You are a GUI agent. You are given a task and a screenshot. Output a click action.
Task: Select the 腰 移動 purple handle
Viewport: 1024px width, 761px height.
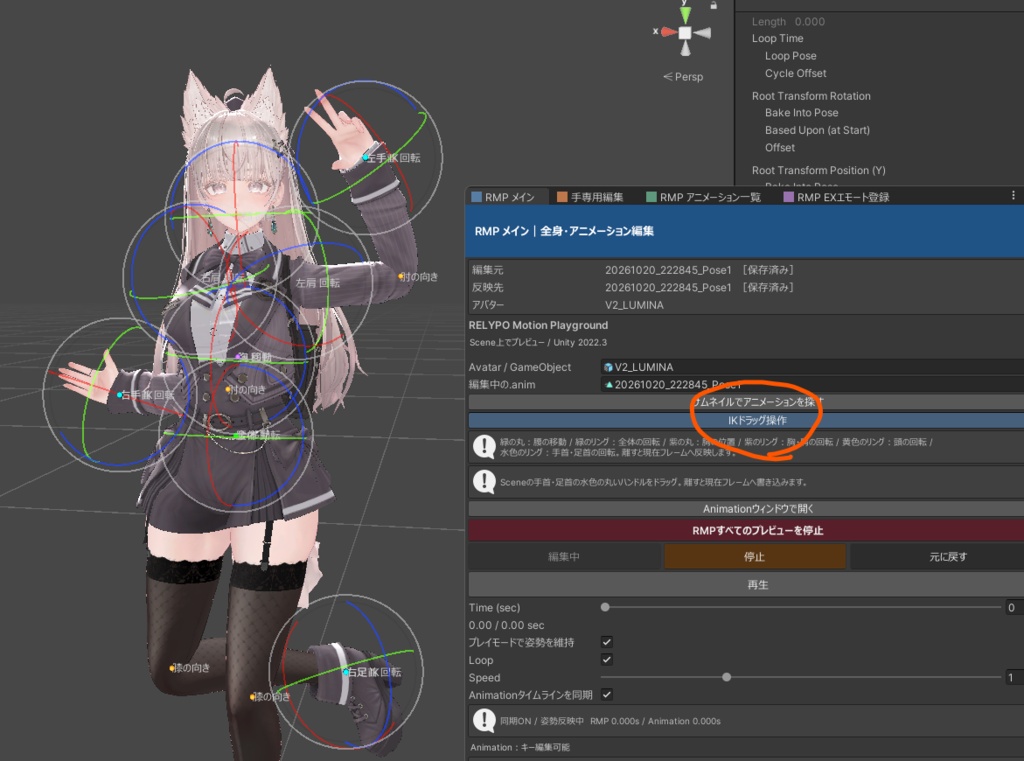pos(238,357)
